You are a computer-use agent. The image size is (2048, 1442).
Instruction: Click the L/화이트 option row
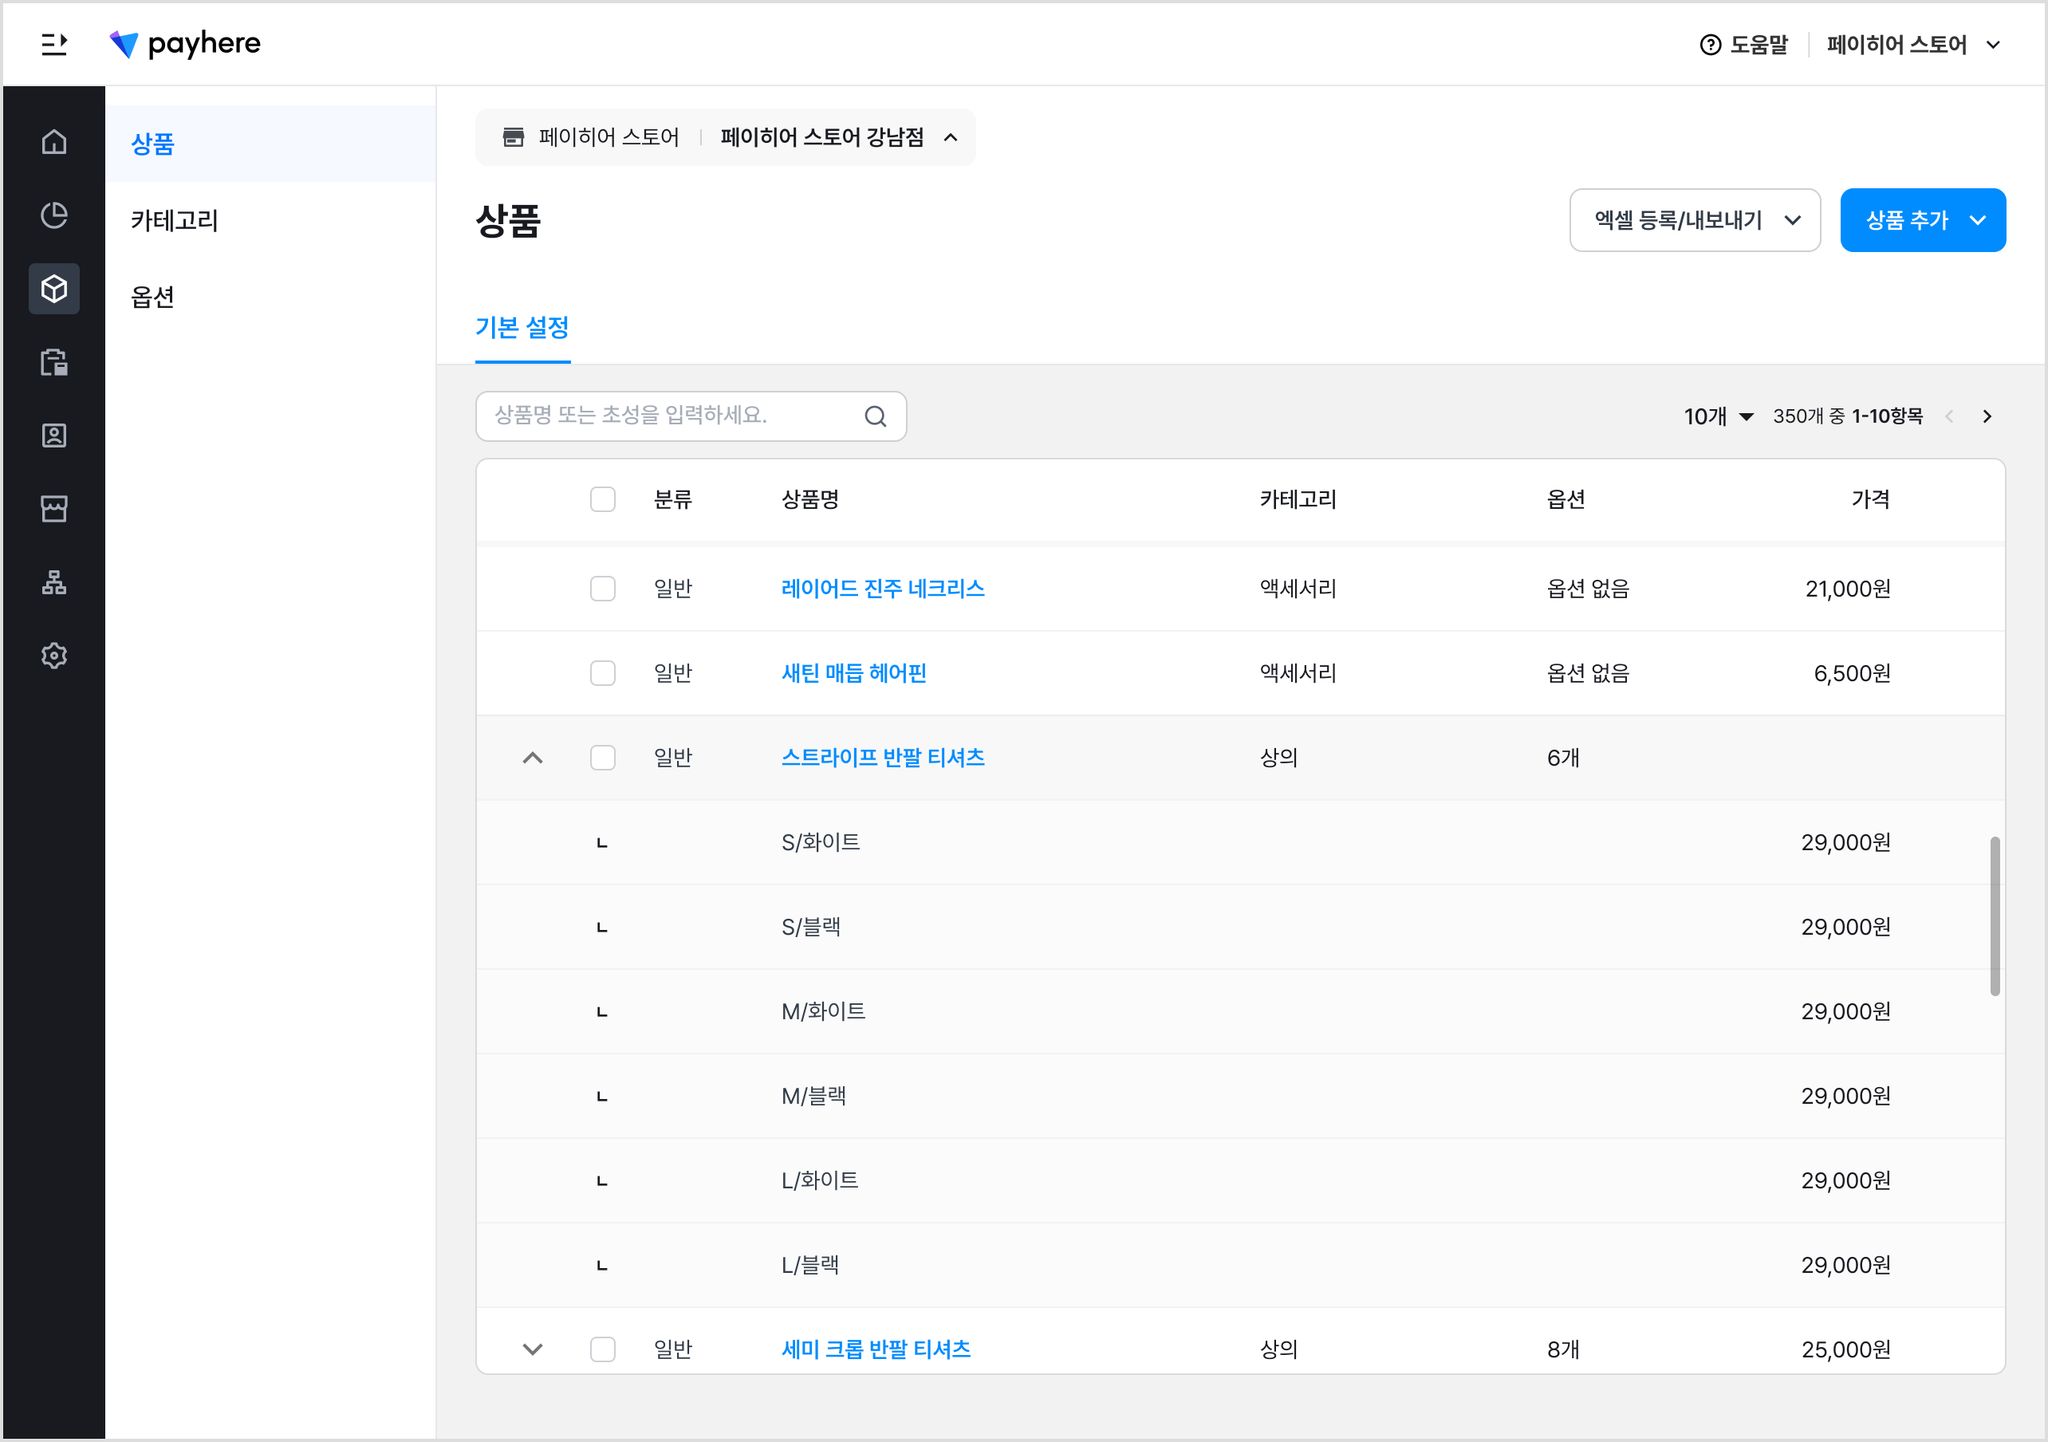1241,1180
